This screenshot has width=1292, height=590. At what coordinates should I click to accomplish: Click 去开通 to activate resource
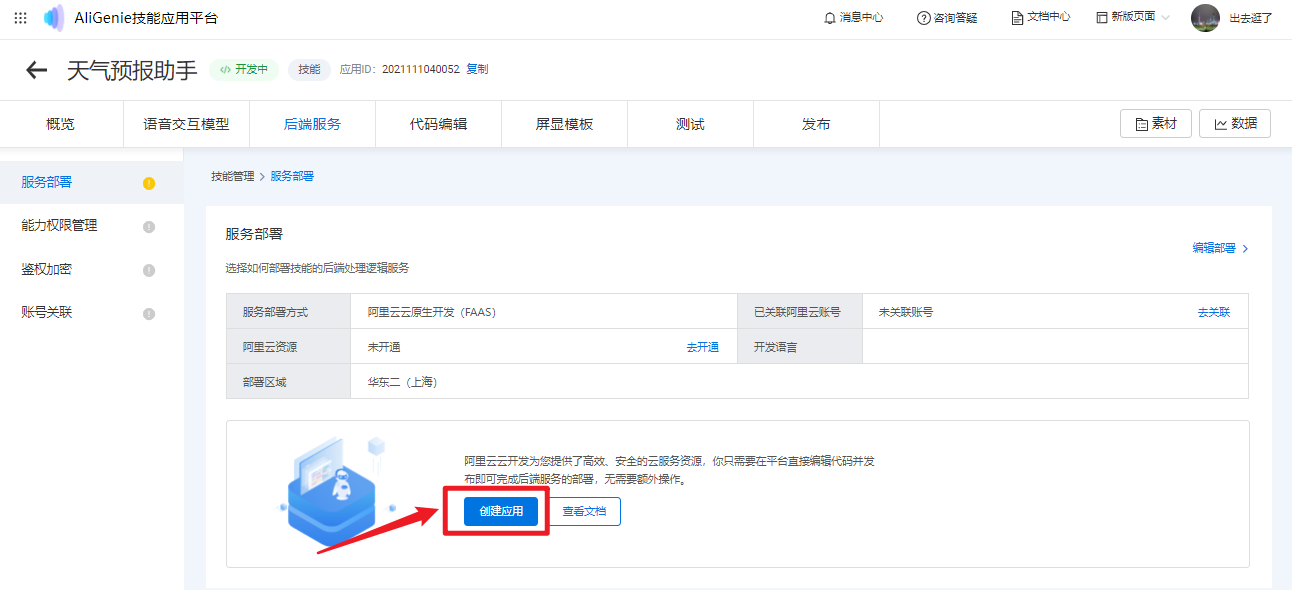(702, 347)
